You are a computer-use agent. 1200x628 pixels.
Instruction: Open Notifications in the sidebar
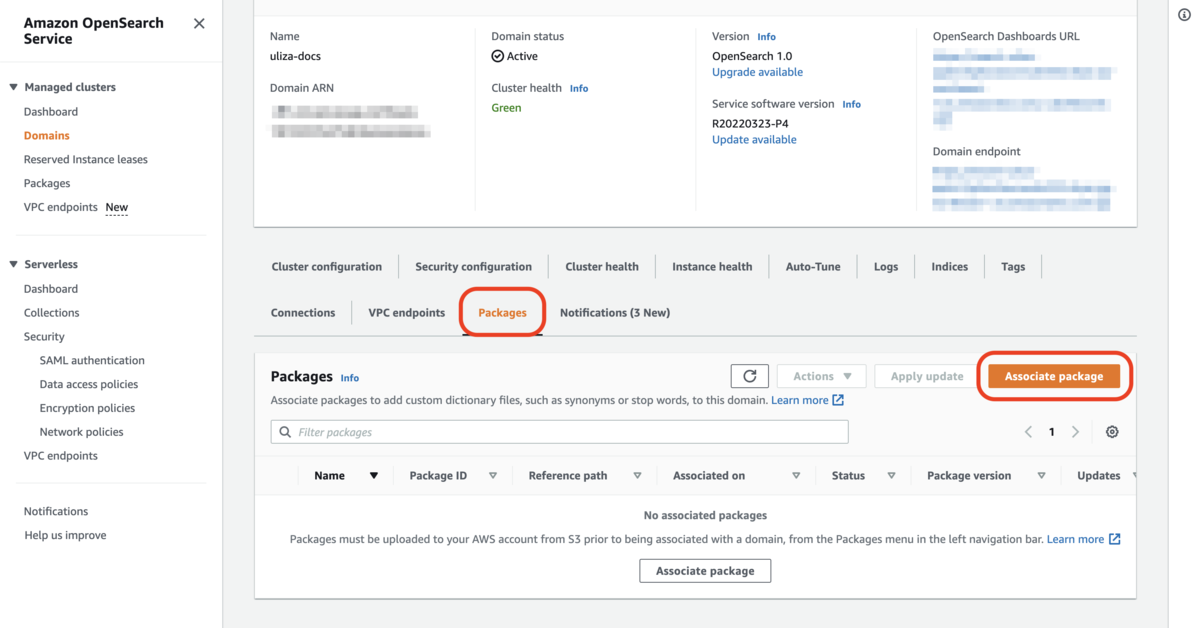(x=56, y=512)
